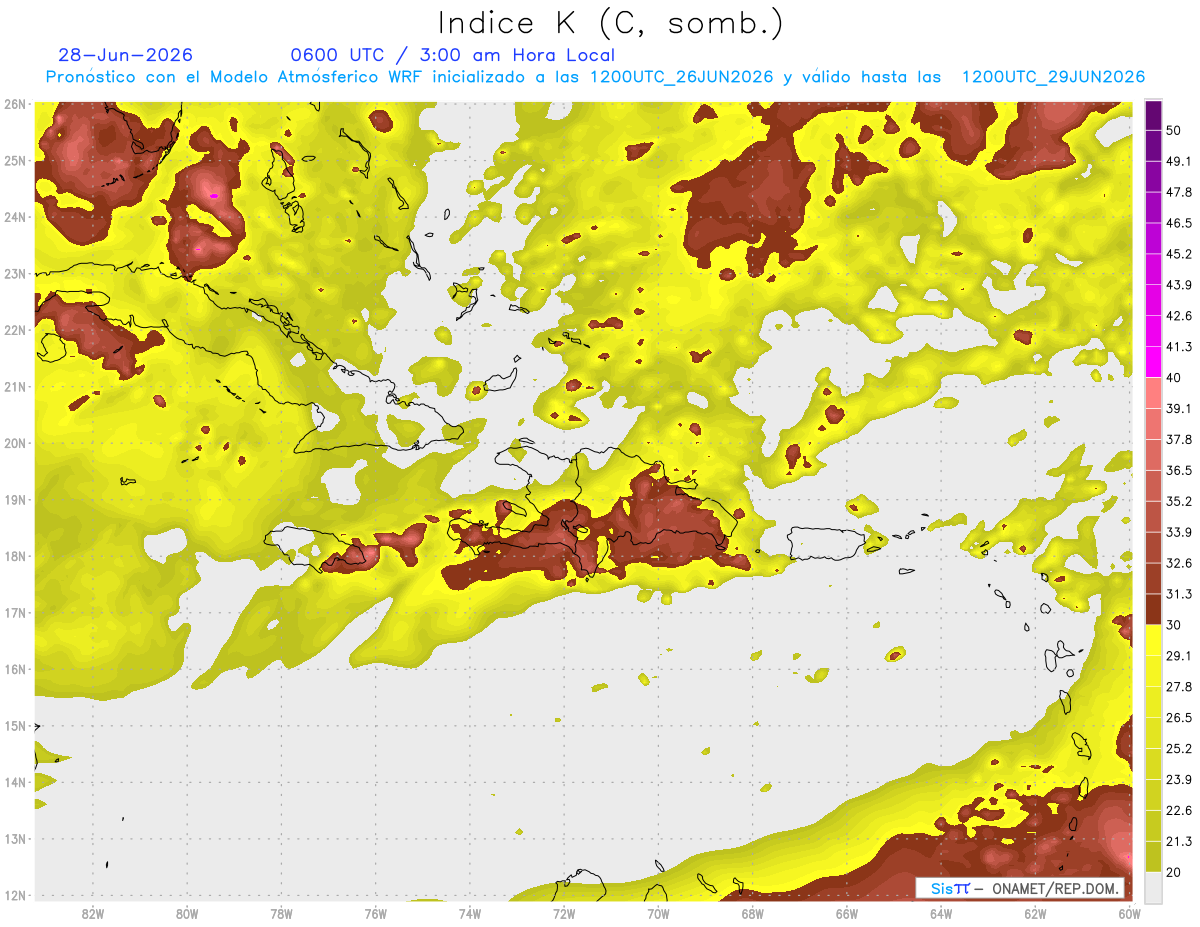This screenshot has width=1200, height=927.
Task: Select the "43.9" legend label
Action: [1178, 284]
